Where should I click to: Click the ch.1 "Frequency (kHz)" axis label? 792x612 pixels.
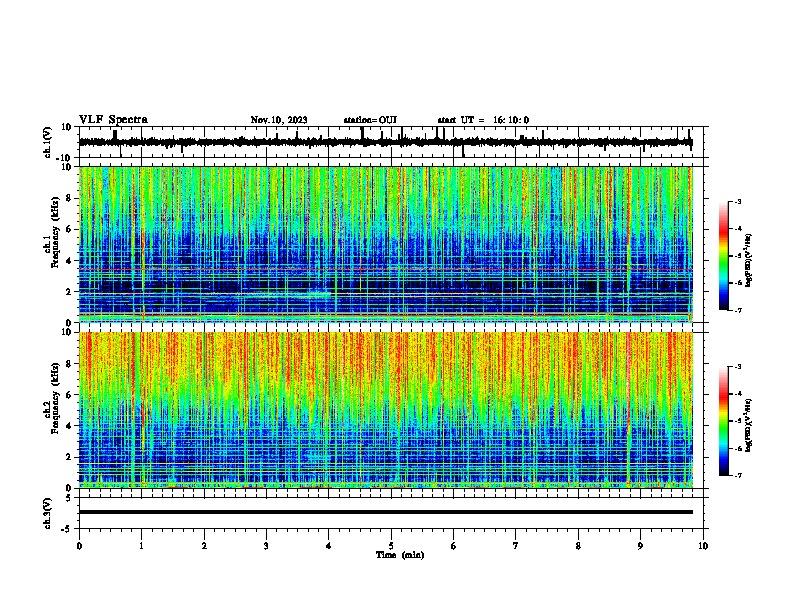tap(55, 232)
